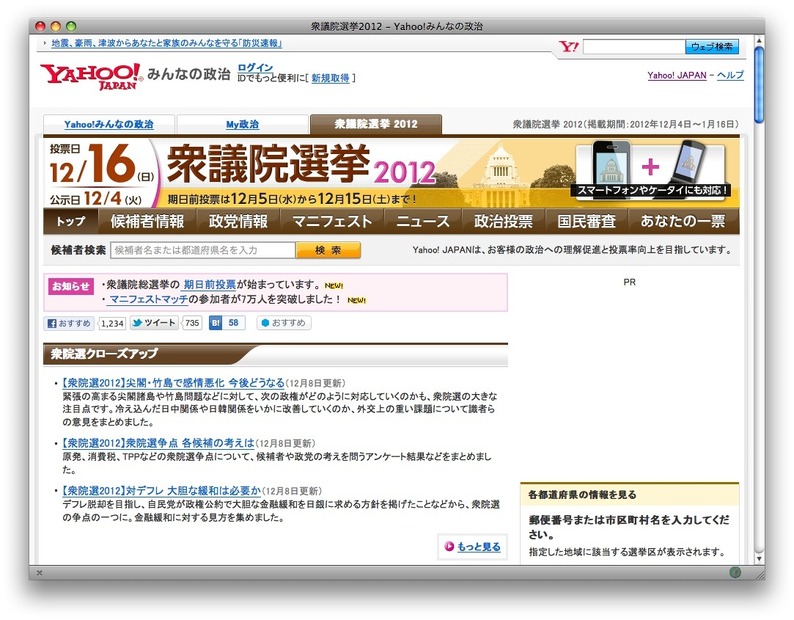This screenshot has width=794, height=620.
Task: Open ニュース in navigation bar
Action: 423,221
